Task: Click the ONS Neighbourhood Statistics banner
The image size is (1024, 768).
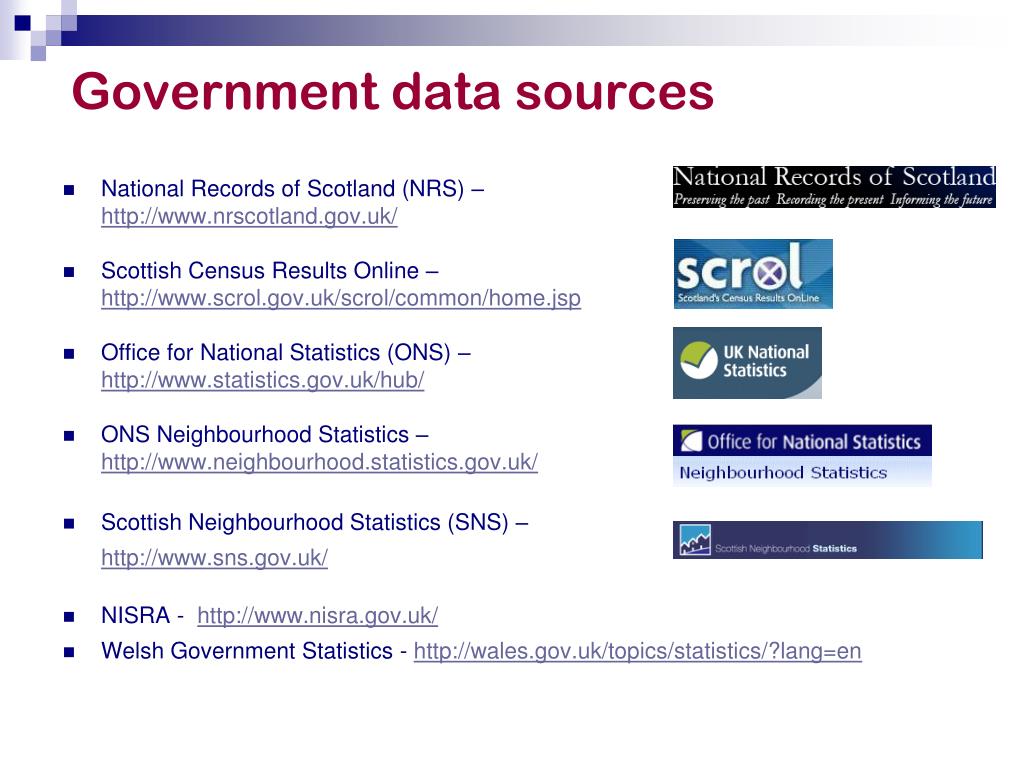Action: pyautogui.click(x=802, y=455)
